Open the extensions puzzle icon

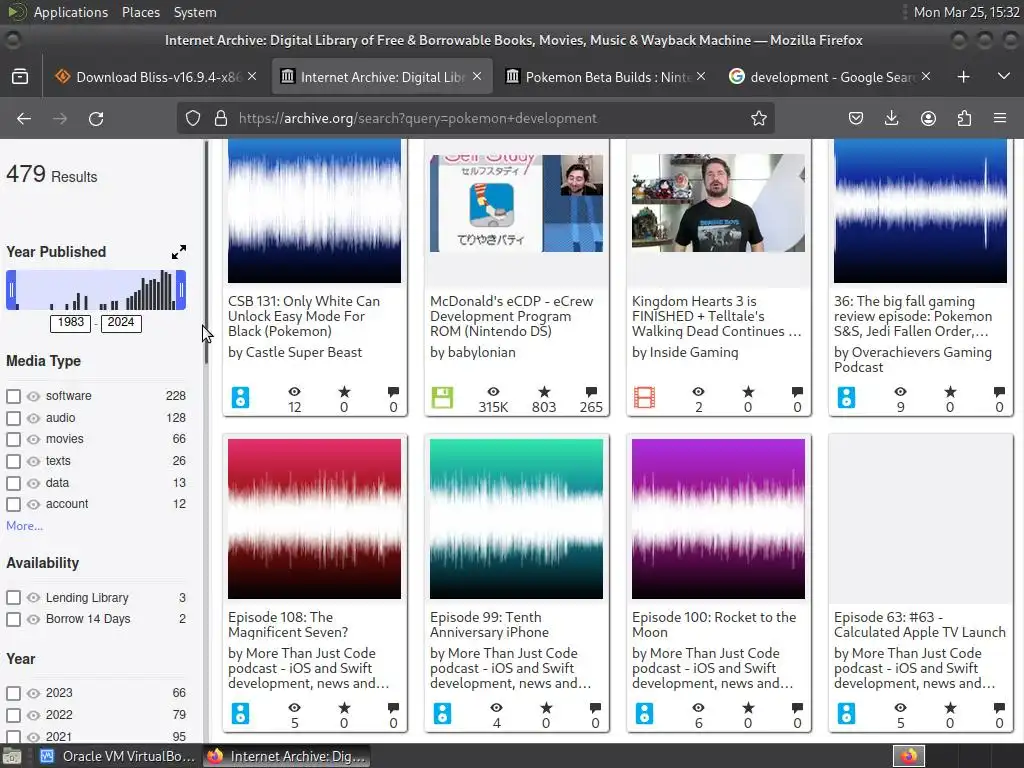tap(964, 118)
